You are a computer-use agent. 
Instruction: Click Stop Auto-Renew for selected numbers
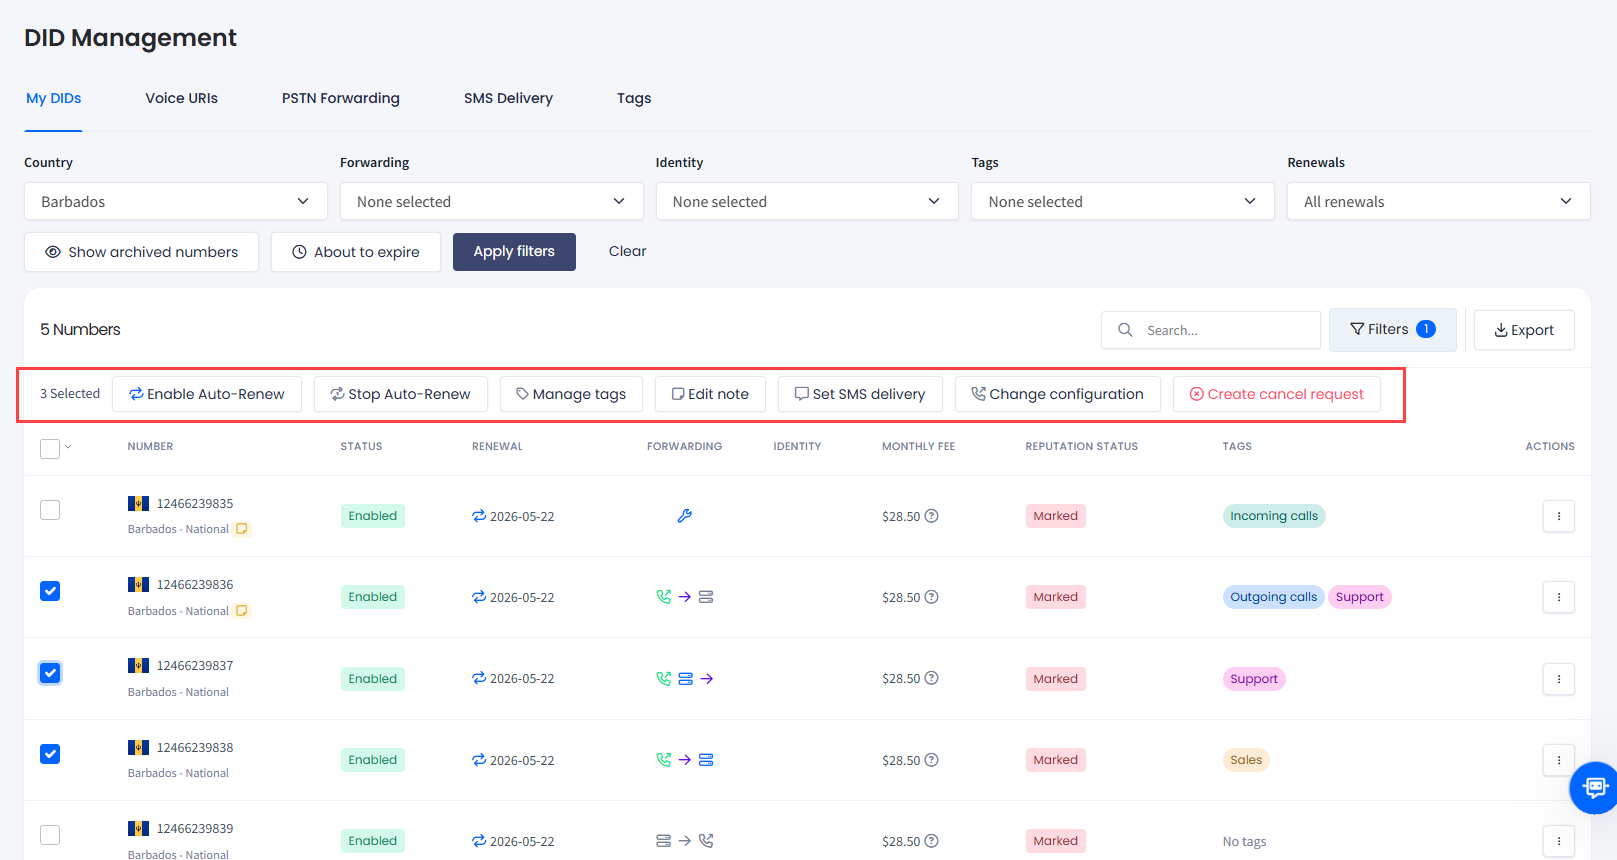point(400,394)
